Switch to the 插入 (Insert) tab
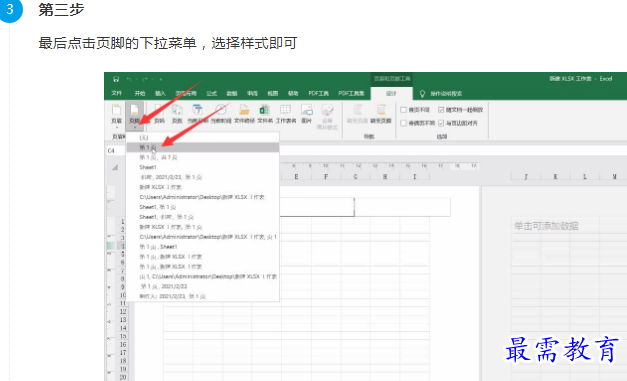The width and height of the screenshot is (627, 381). [x=160, y=93]
